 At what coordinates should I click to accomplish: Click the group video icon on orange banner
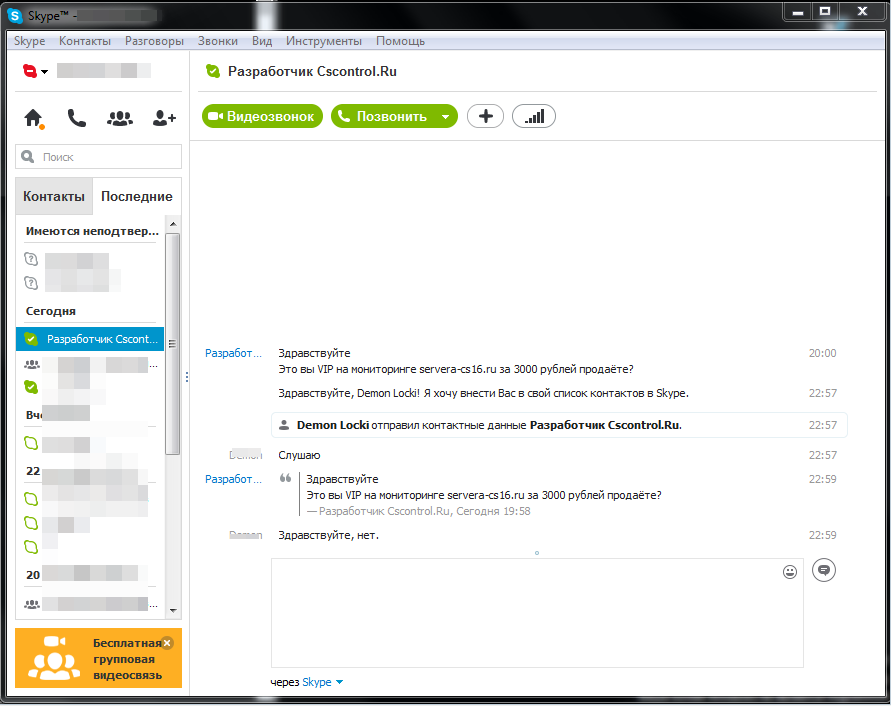[x=54, y=658]
